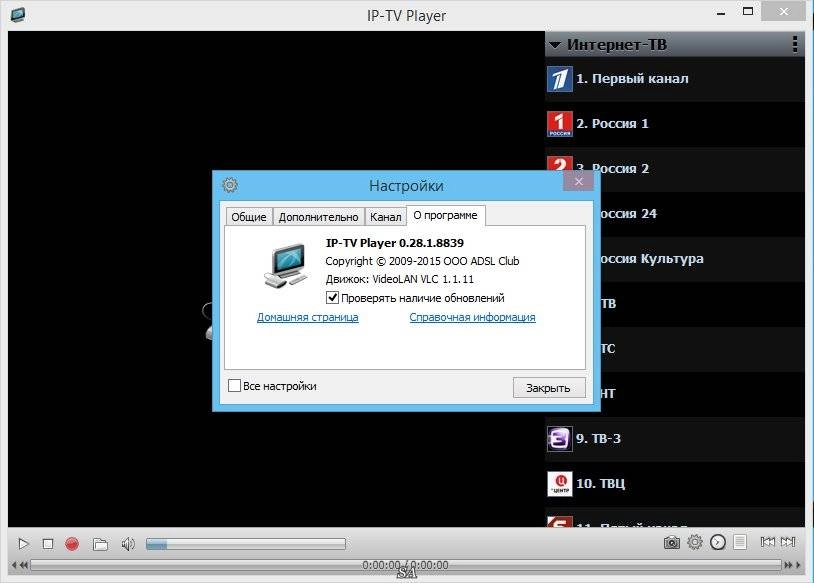
Task: Enable the Все настройки checkbox
Action: pyautogui.click(x=235, y=386)
